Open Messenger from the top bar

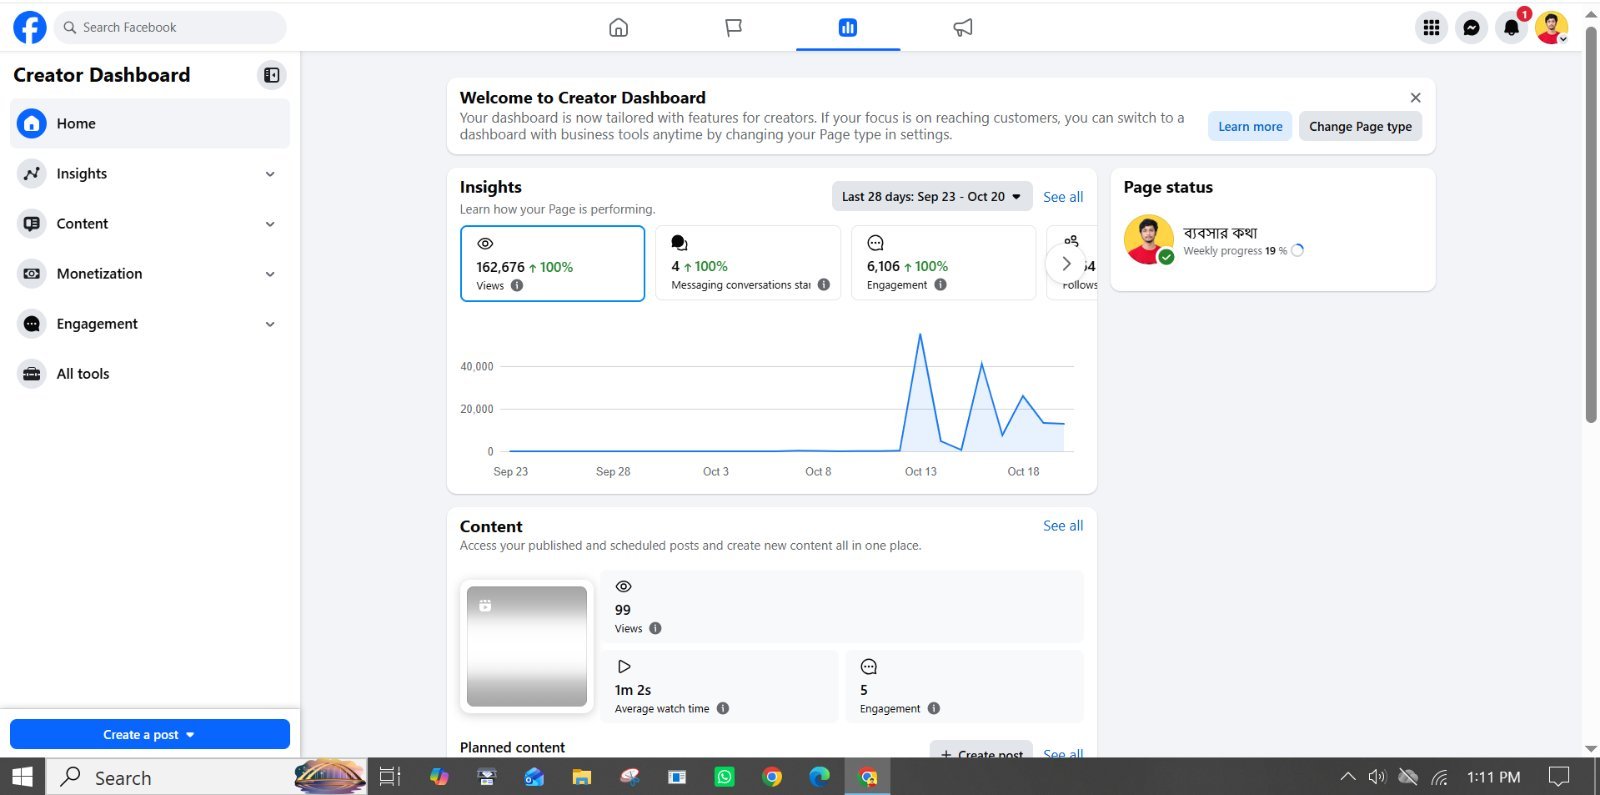(1471, 28)
